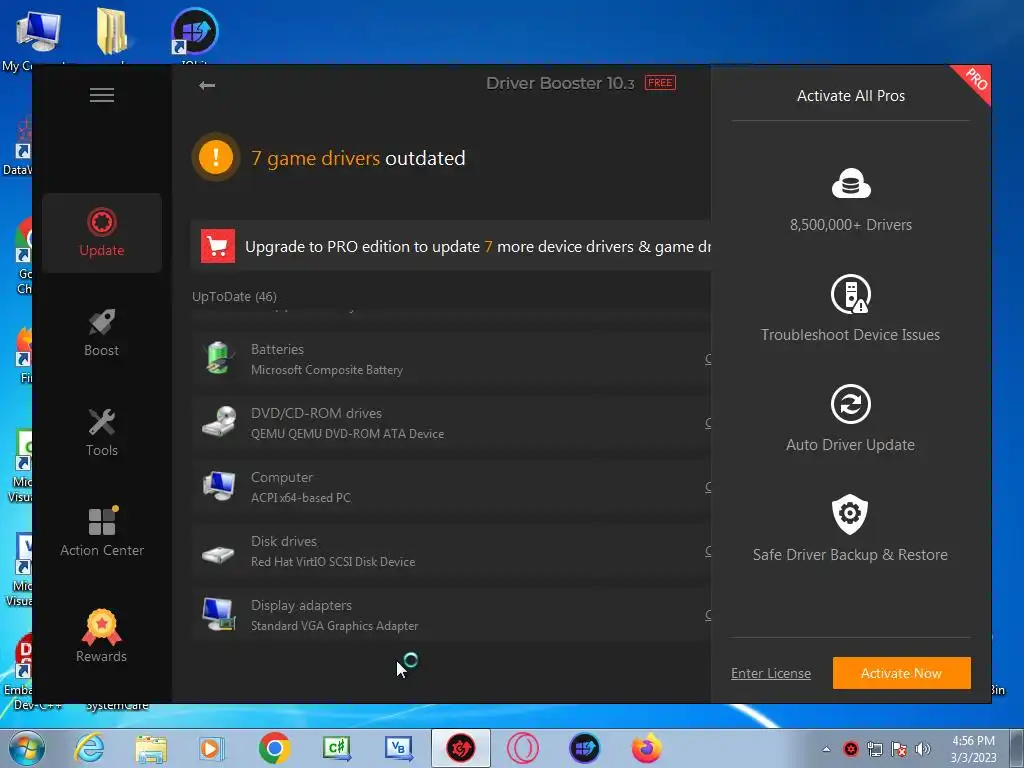The image size is (1024, 768).
Task: Open the C# taskbar icon
Action: pyautogui.click(x=336, y=748)
